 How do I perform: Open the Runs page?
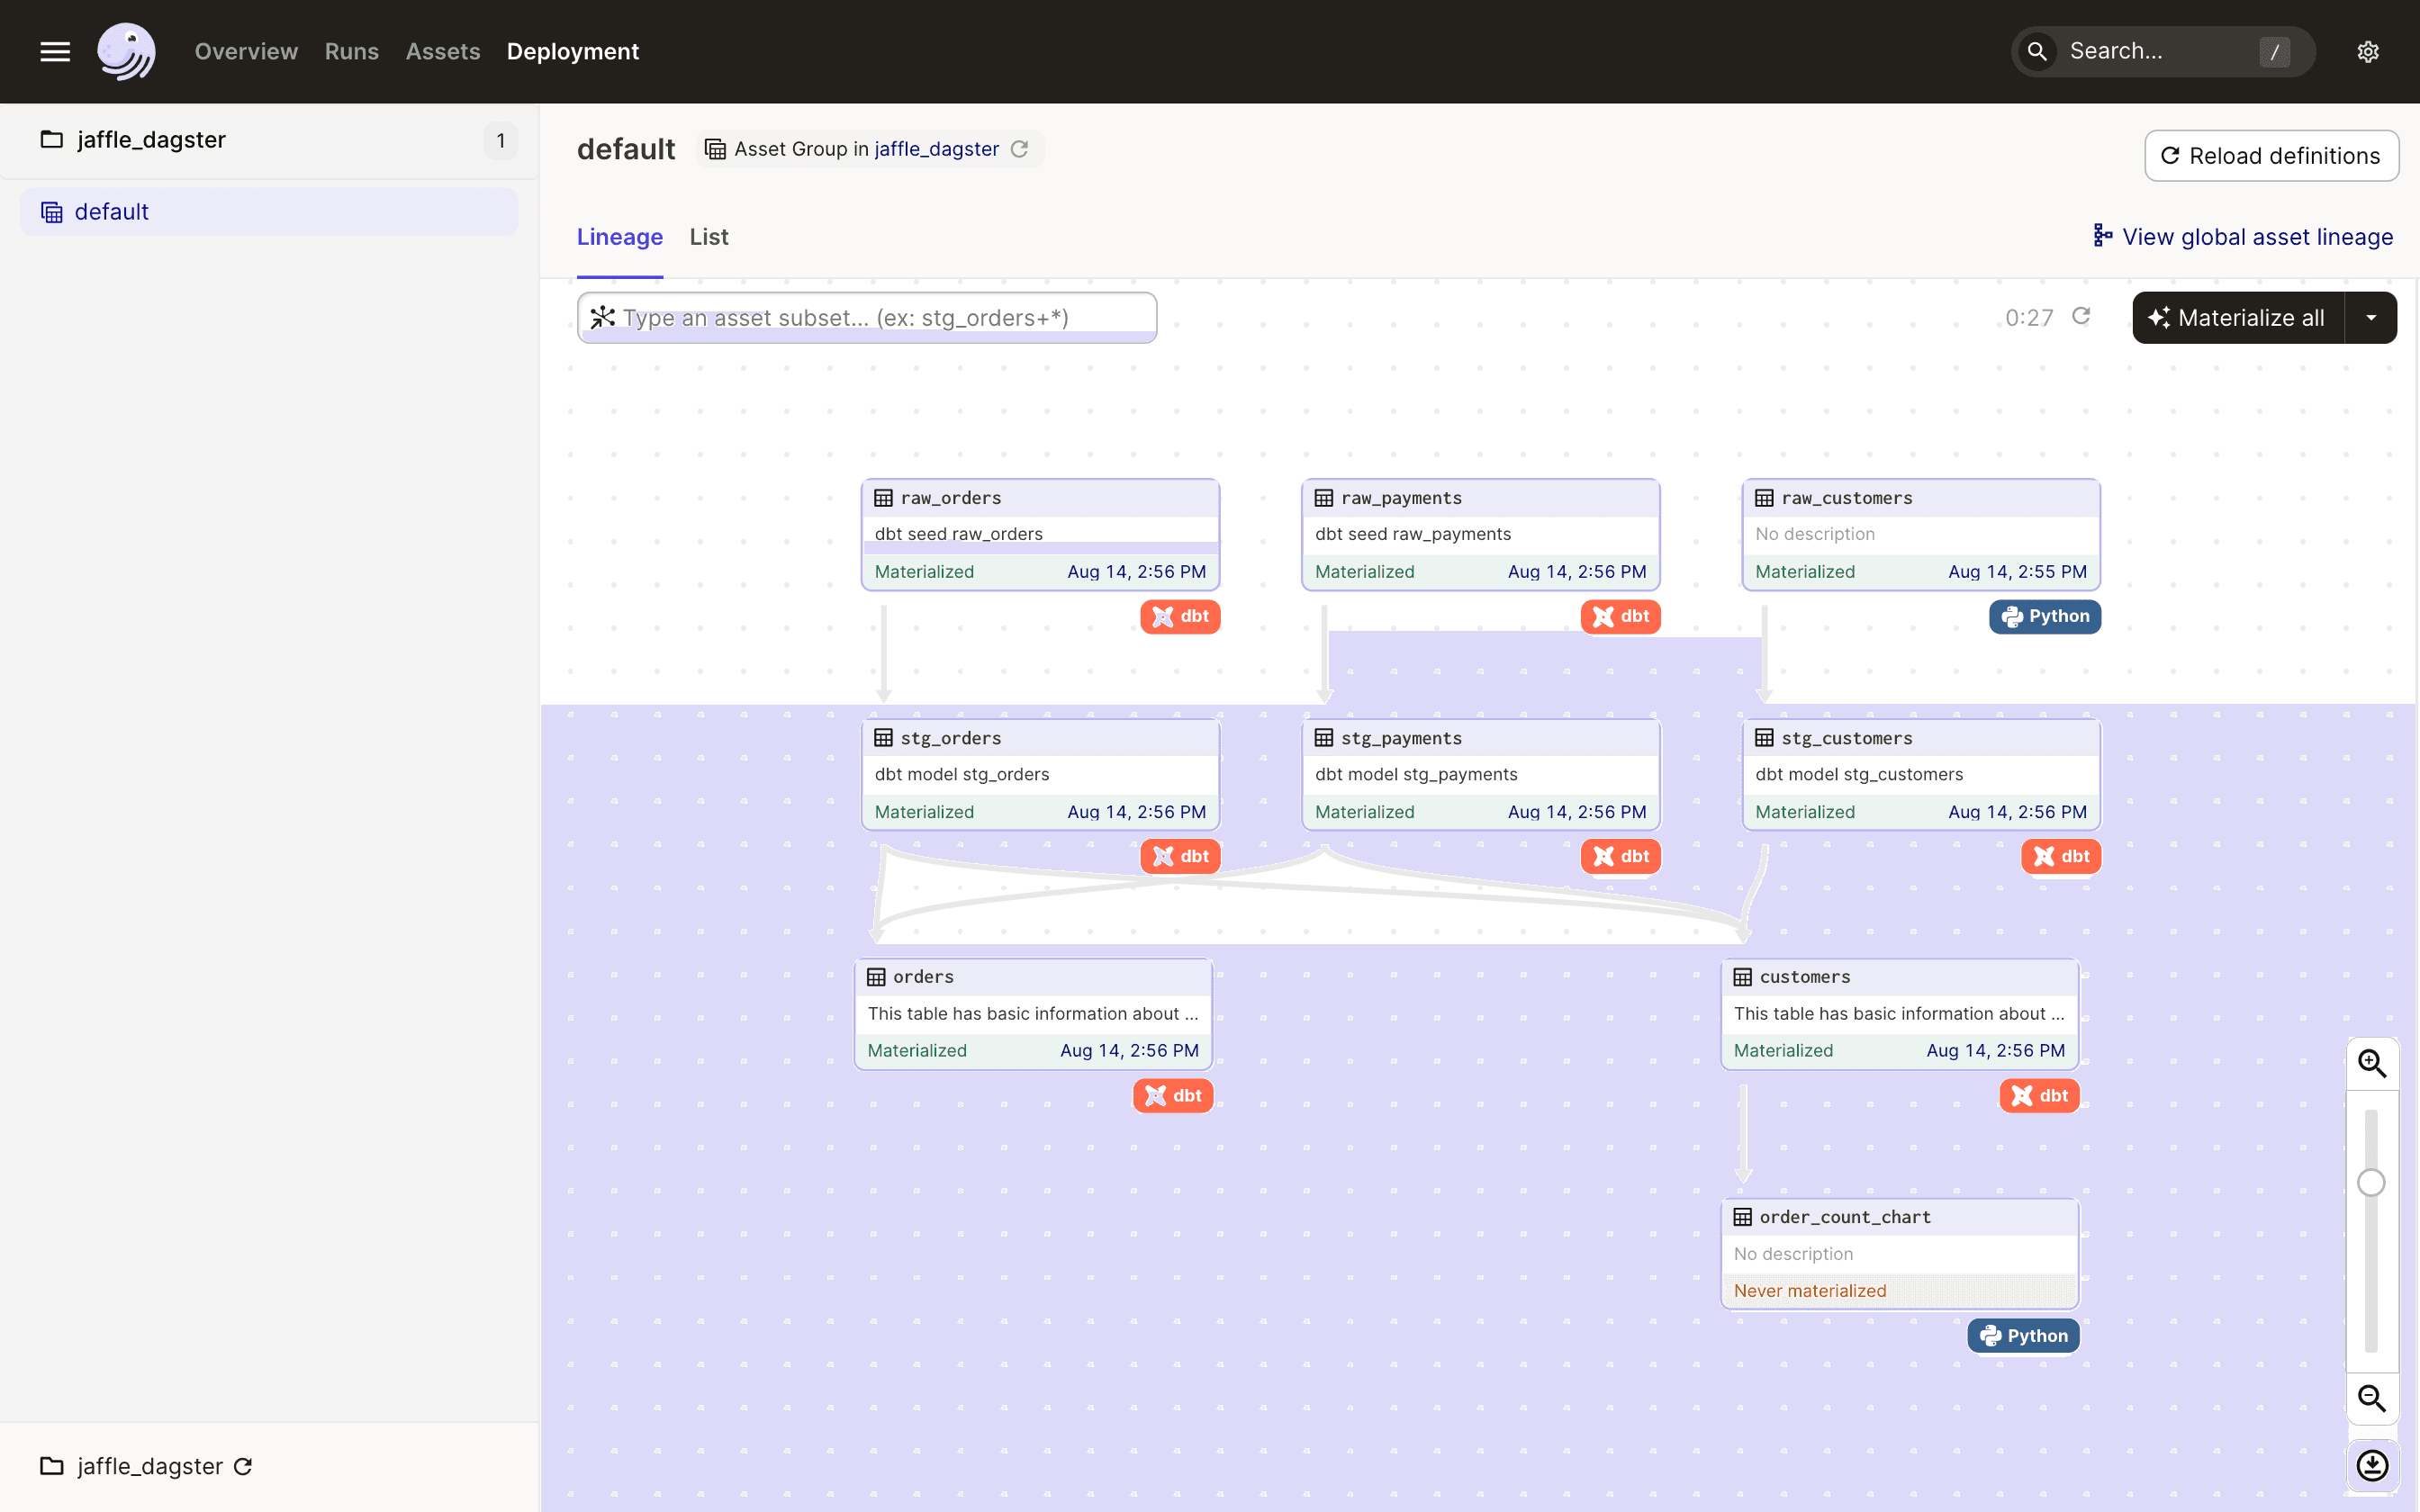(351, 51)
